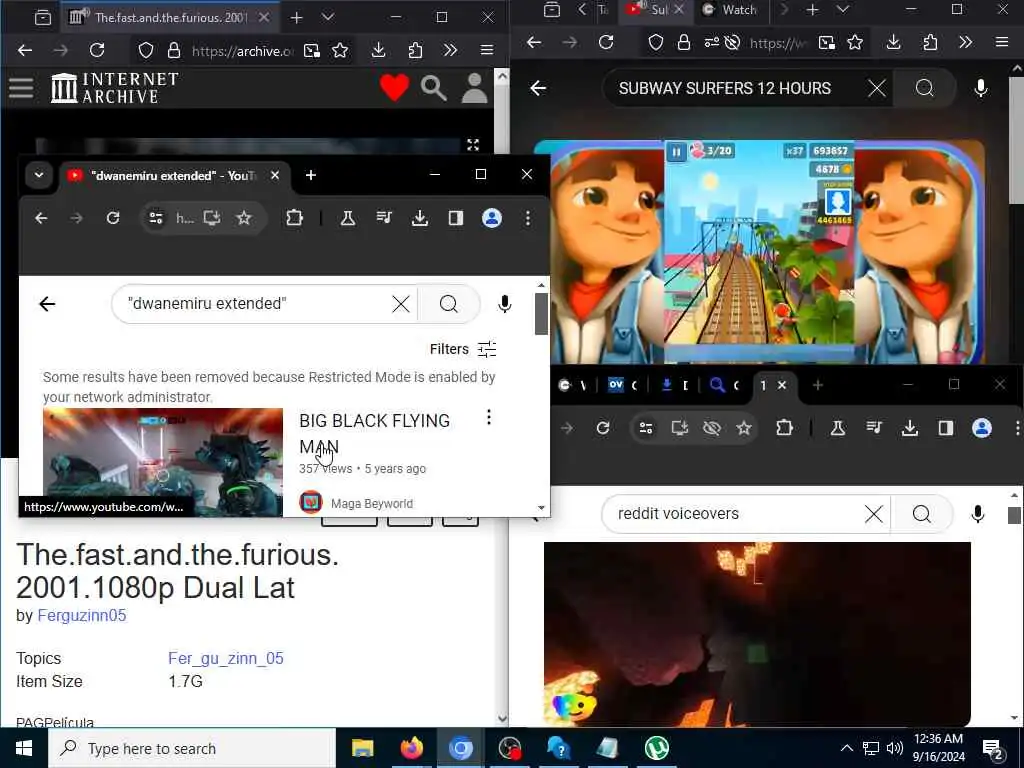
Task: Click voice search microphone beside dwanemiru search box
Action: tap(504, 304)
